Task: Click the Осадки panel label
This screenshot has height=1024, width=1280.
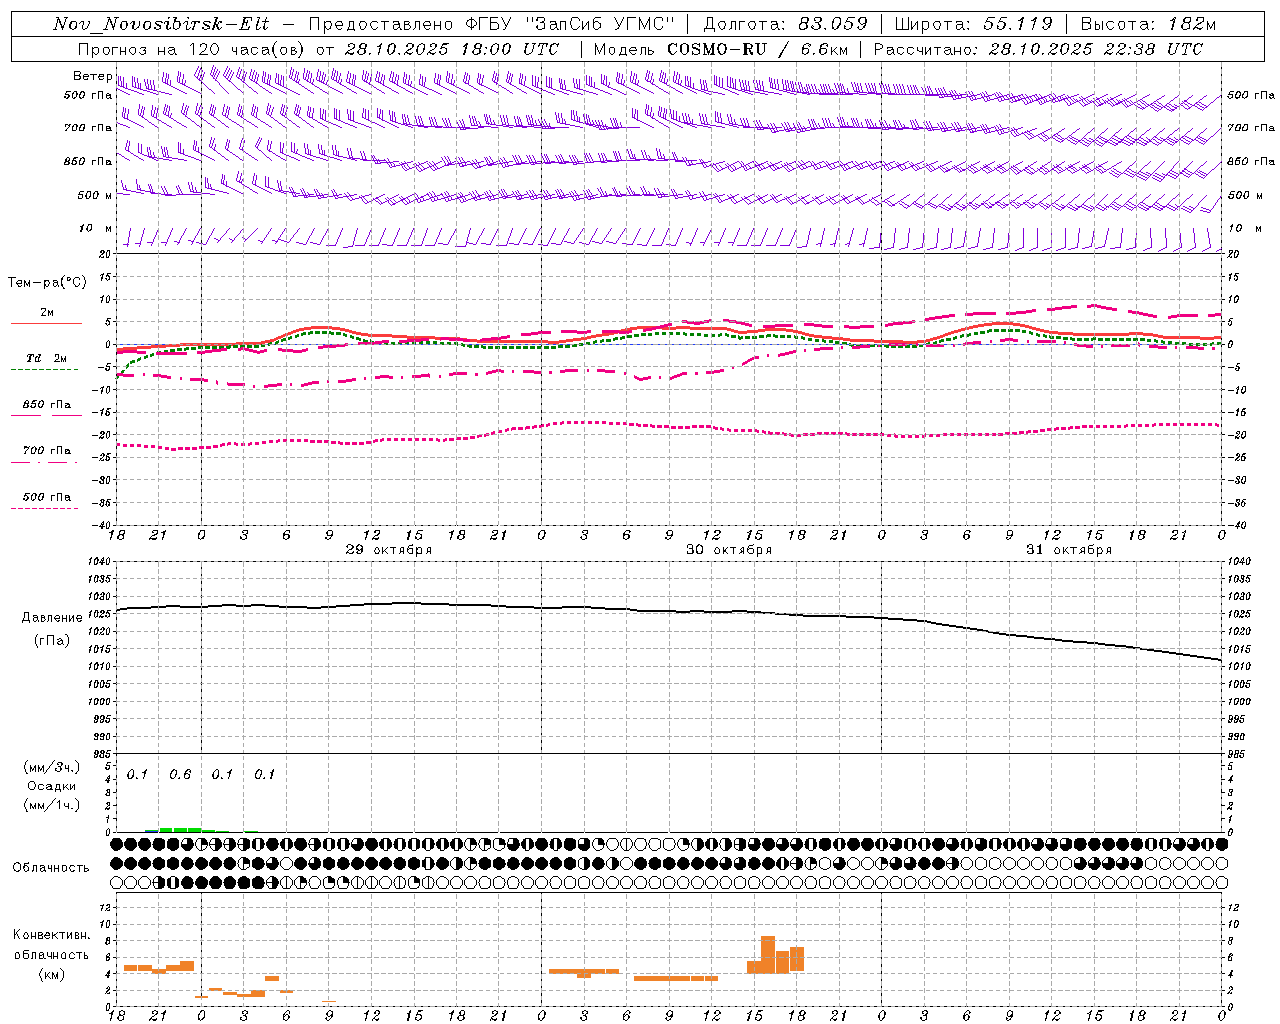Action: pos(52,786)
